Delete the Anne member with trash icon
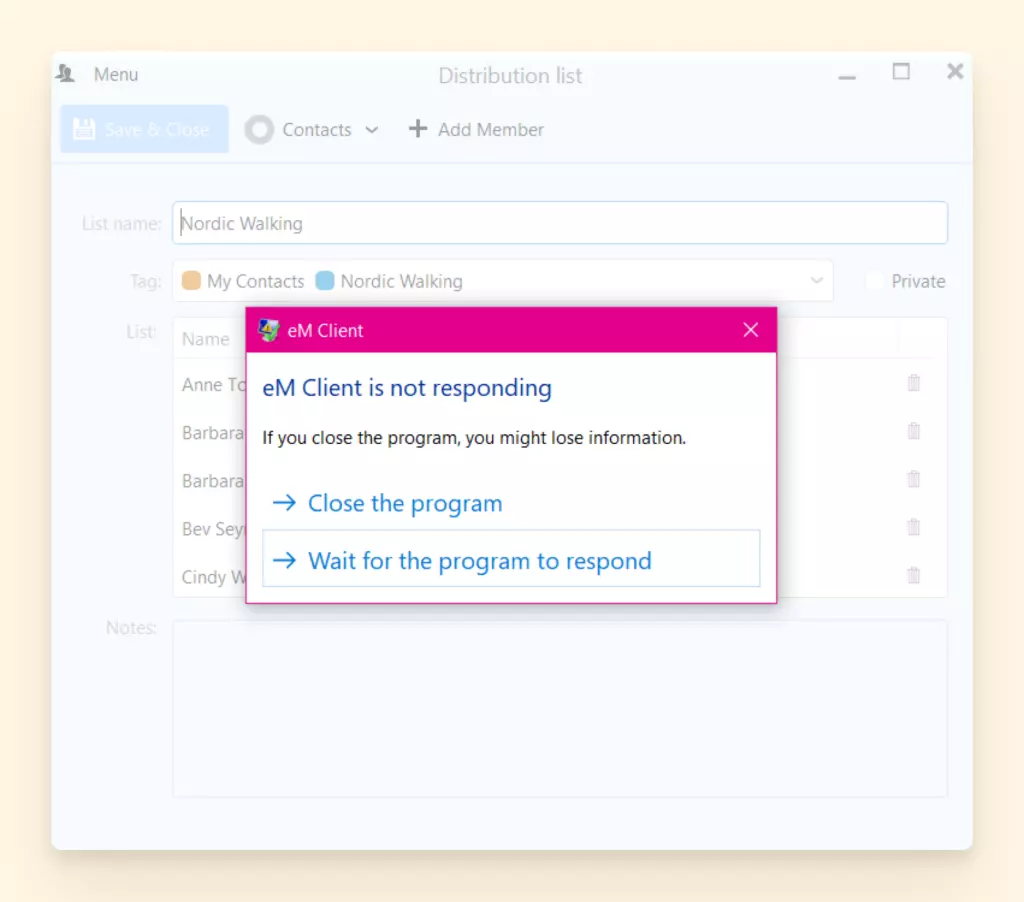Screen dimensions: 1024x902 pos(914,383)
